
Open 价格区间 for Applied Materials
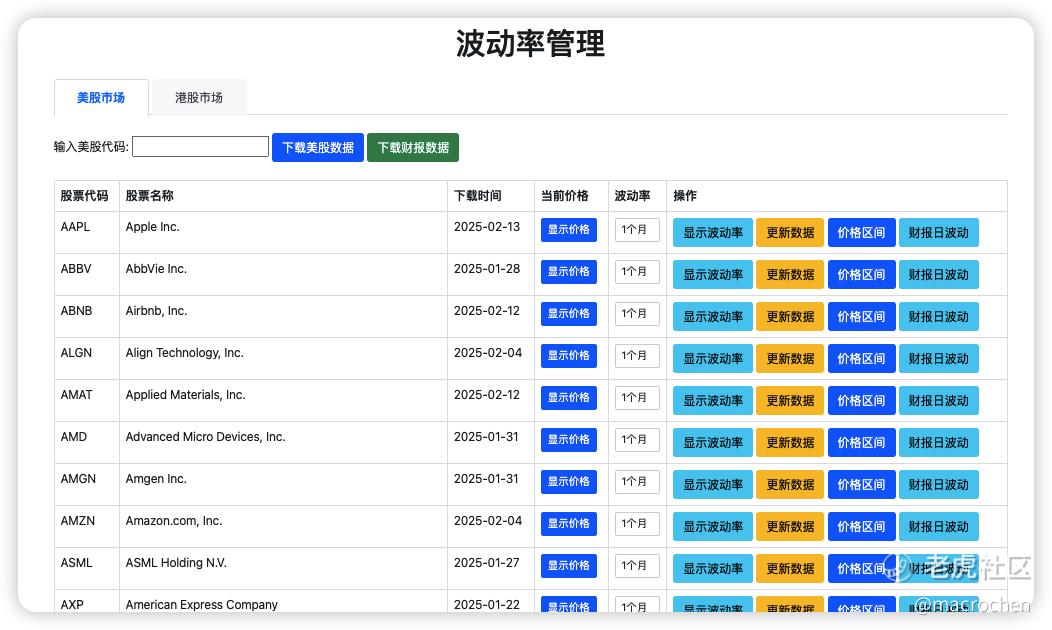861,401
